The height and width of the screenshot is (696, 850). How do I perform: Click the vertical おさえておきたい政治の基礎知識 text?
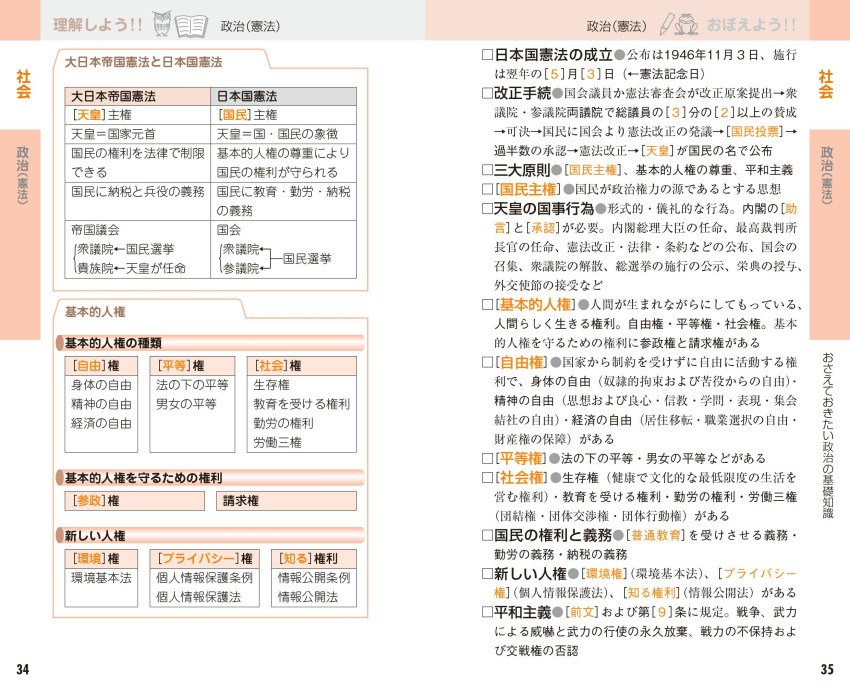(x=828, y=435)
